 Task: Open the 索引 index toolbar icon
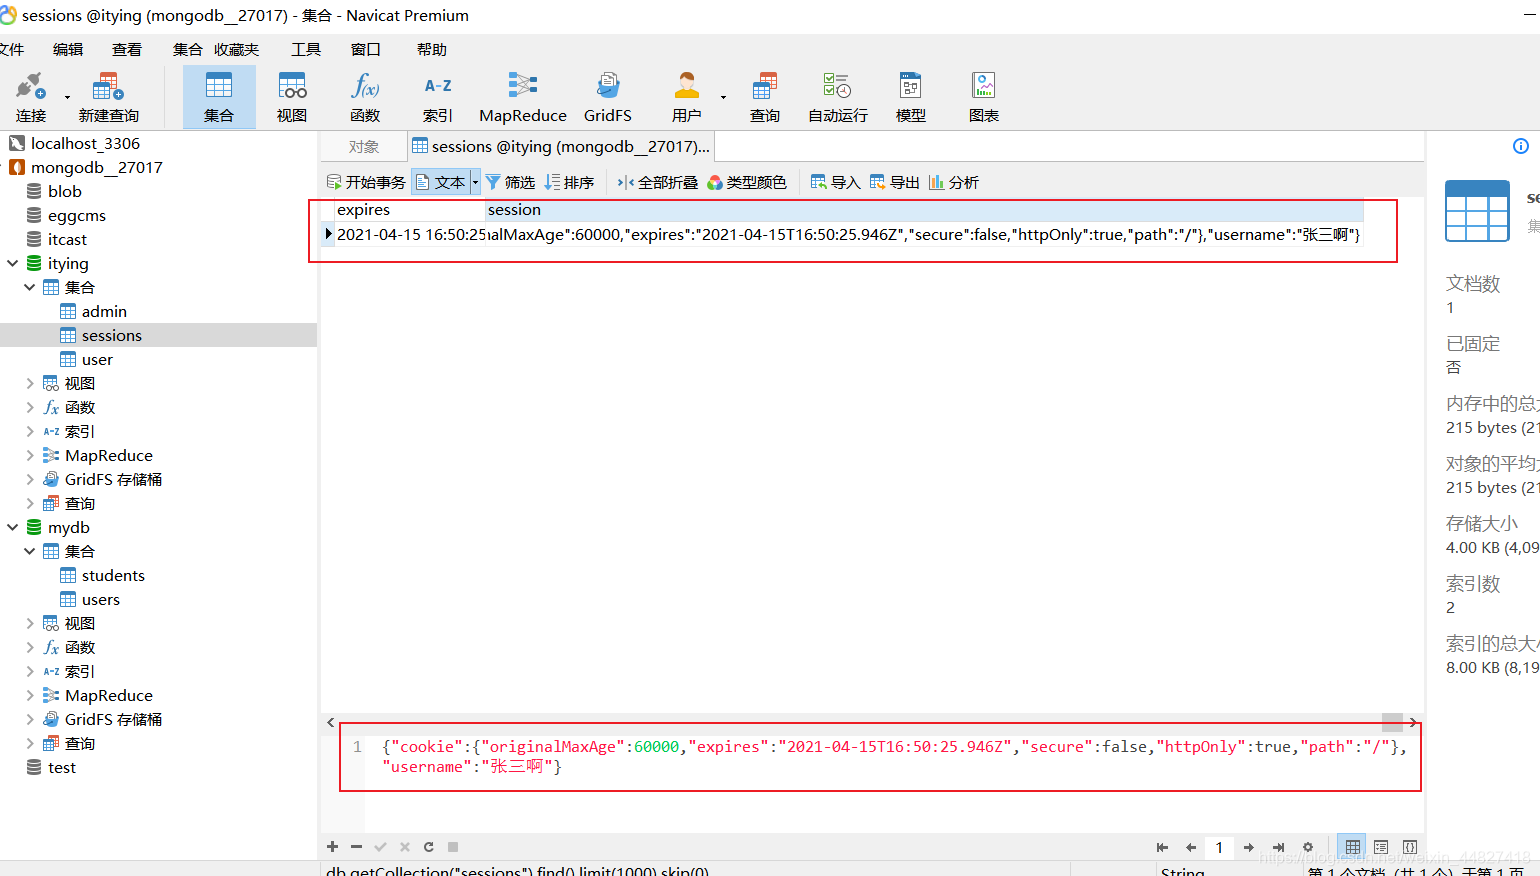click(438, 97)
